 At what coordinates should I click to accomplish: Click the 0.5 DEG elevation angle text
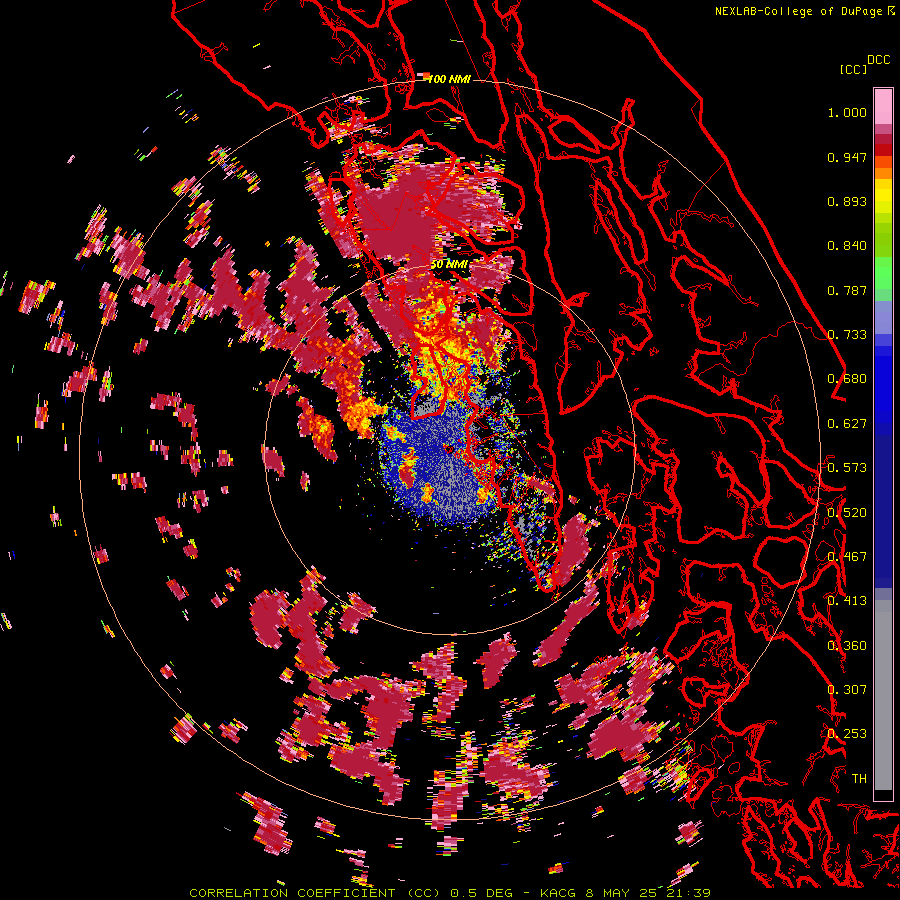(x=483, y=893)
